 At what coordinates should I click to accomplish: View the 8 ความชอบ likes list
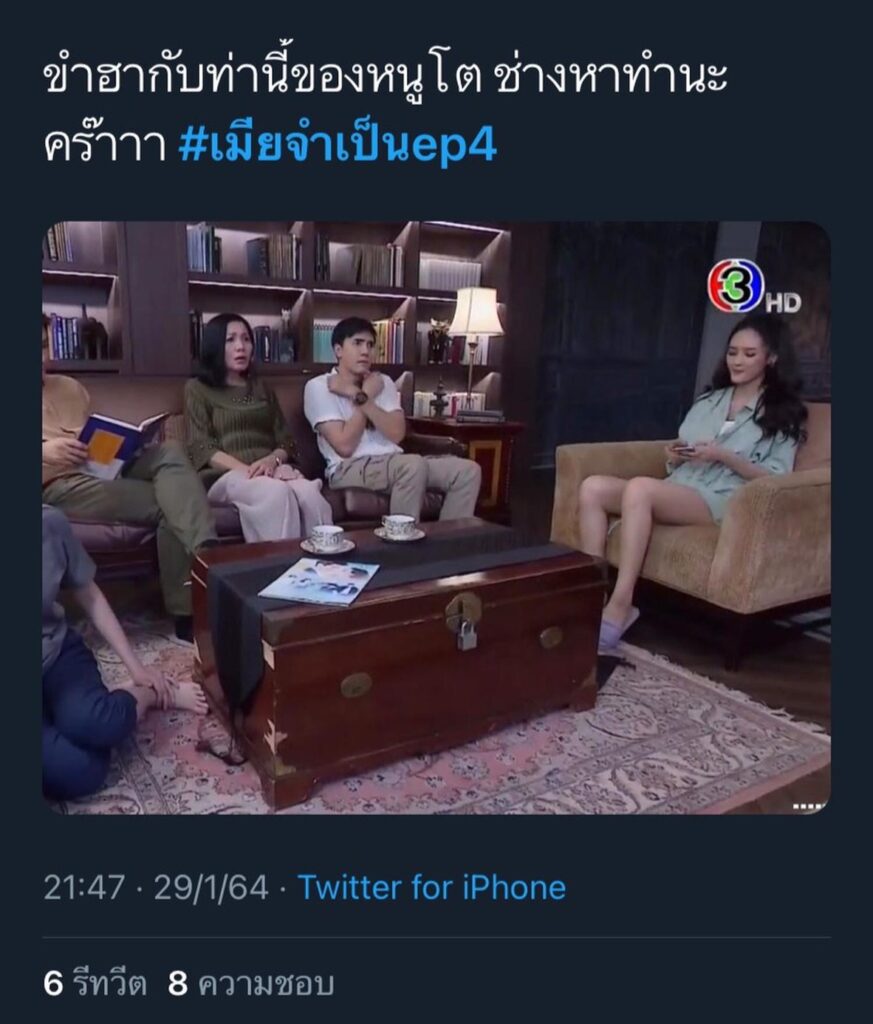pos(251,983)
